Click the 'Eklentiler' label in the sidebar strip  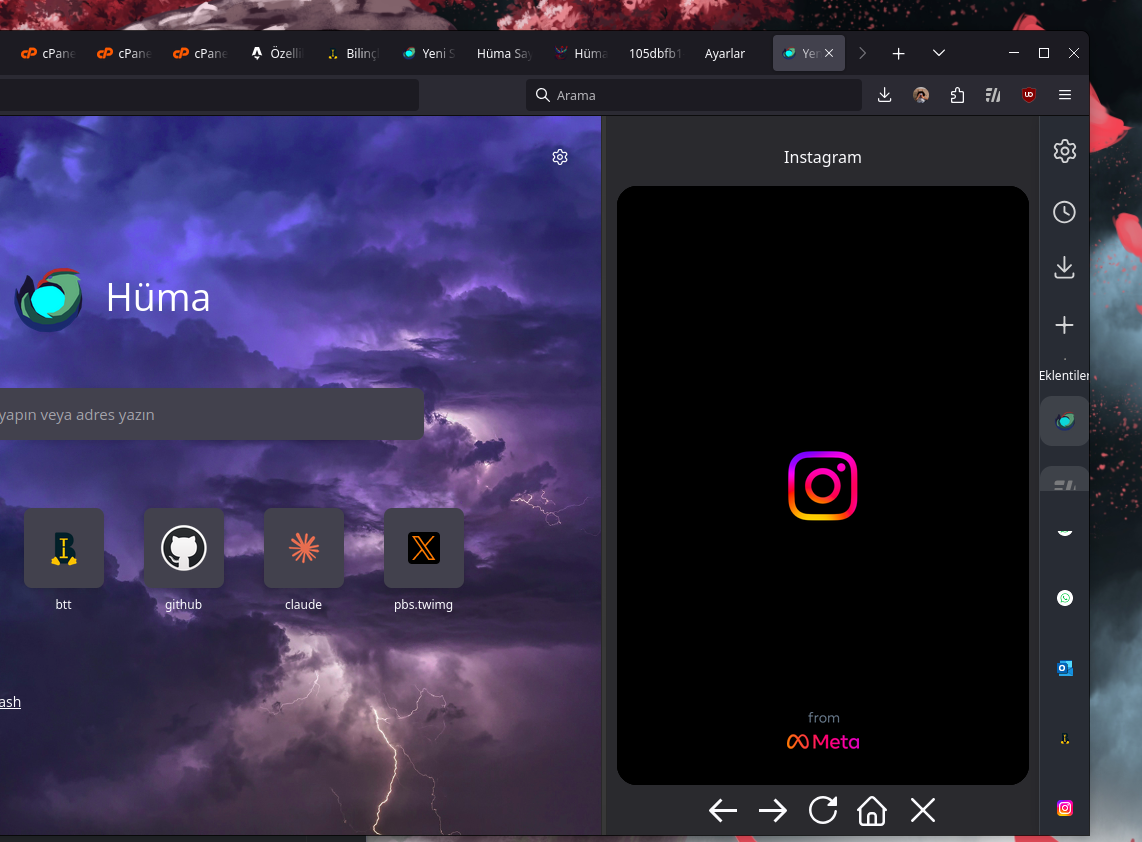1064,375
